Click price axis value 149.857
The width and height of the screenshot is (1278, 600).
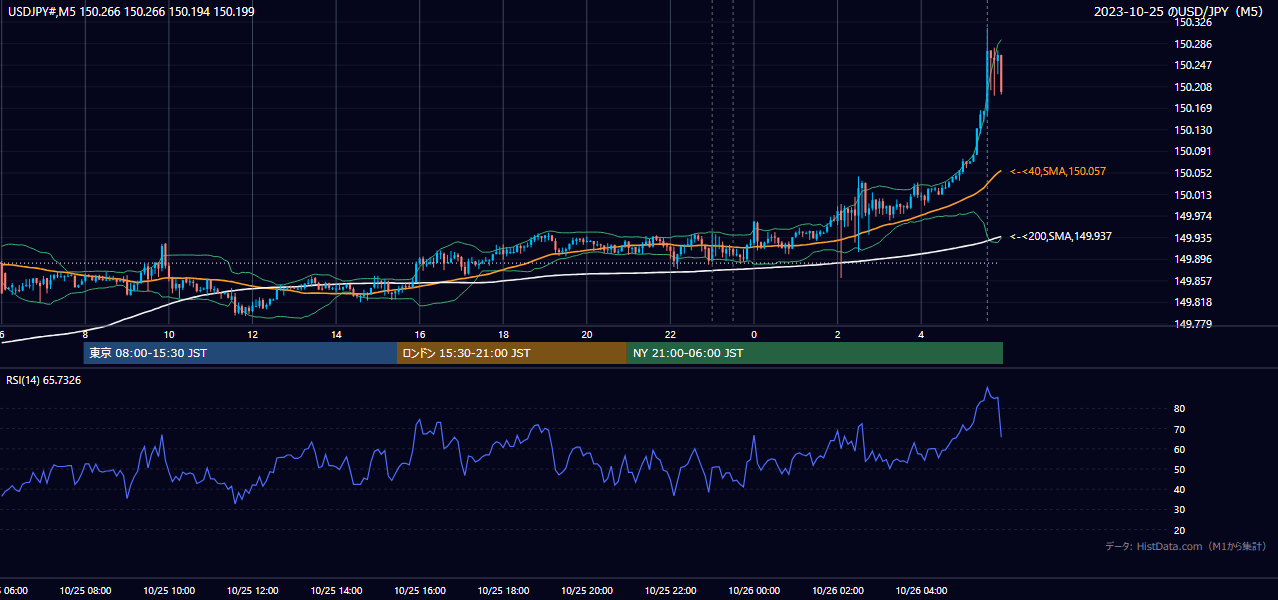1193,281
